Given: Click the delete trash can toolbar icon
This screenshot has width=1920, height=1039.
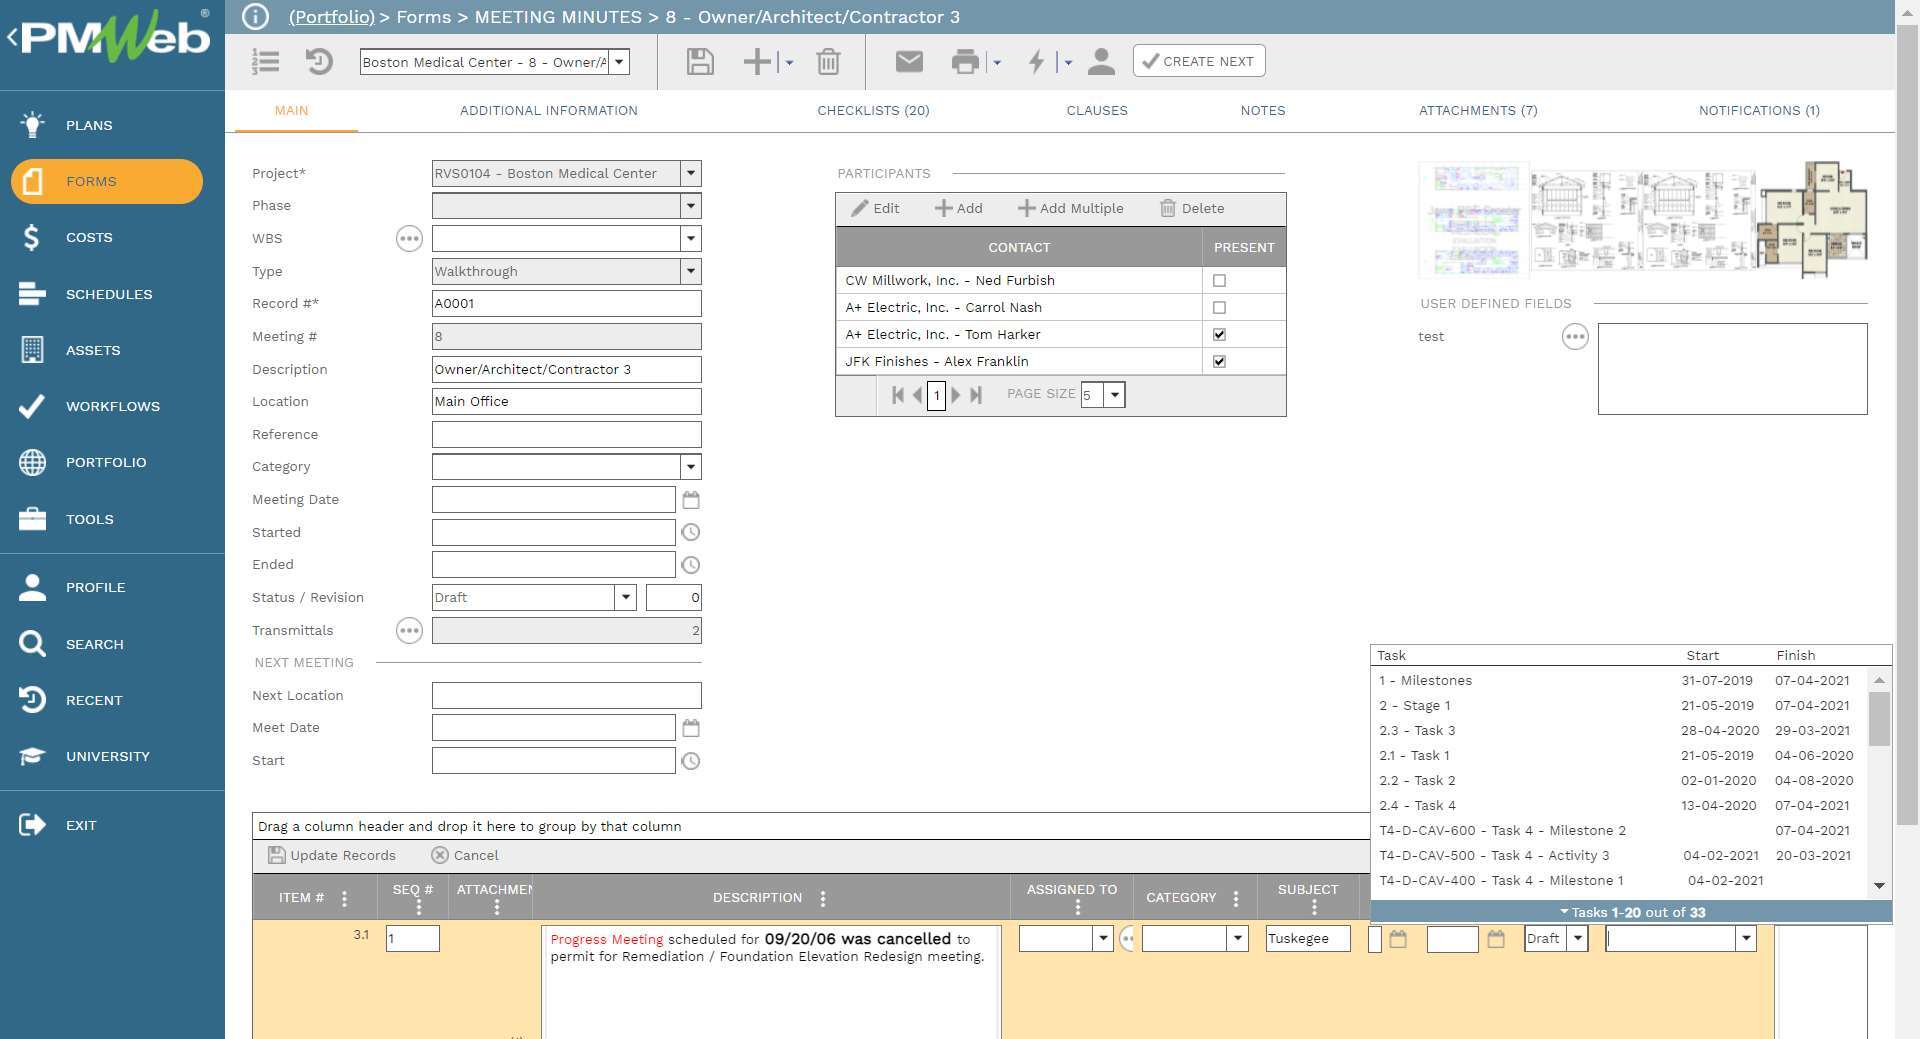Looking at the screenshot, I should coord(828,62).
